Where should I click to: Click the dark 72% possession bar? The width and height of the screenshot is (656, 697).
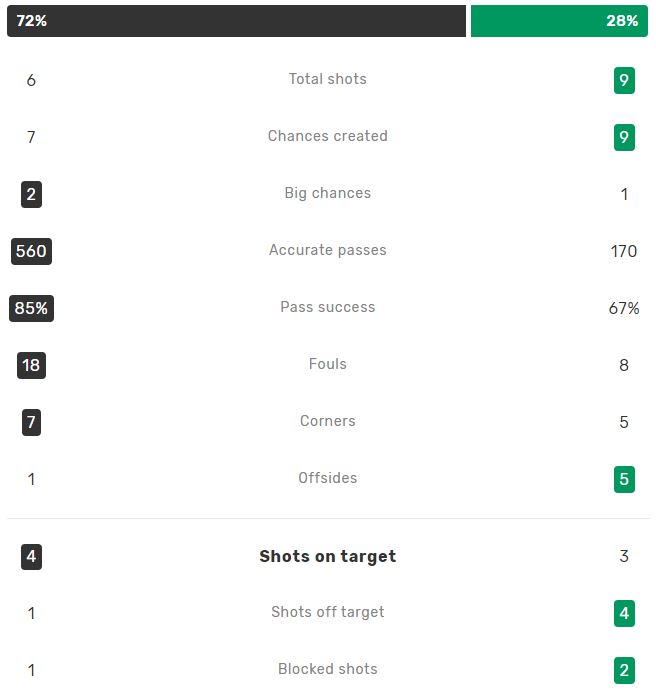click(x=236, y=21)
